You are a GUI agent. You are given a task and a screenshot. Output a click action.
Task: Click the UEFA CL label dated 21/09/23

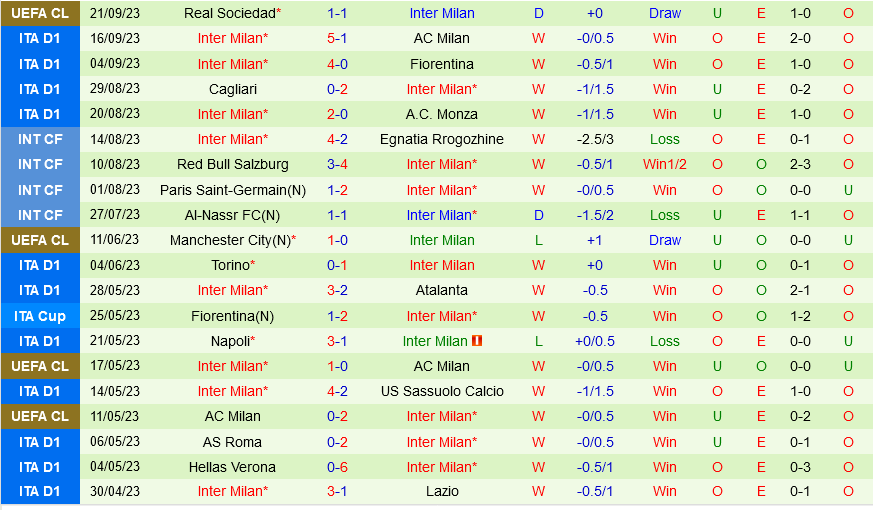(x=40, y=13)
